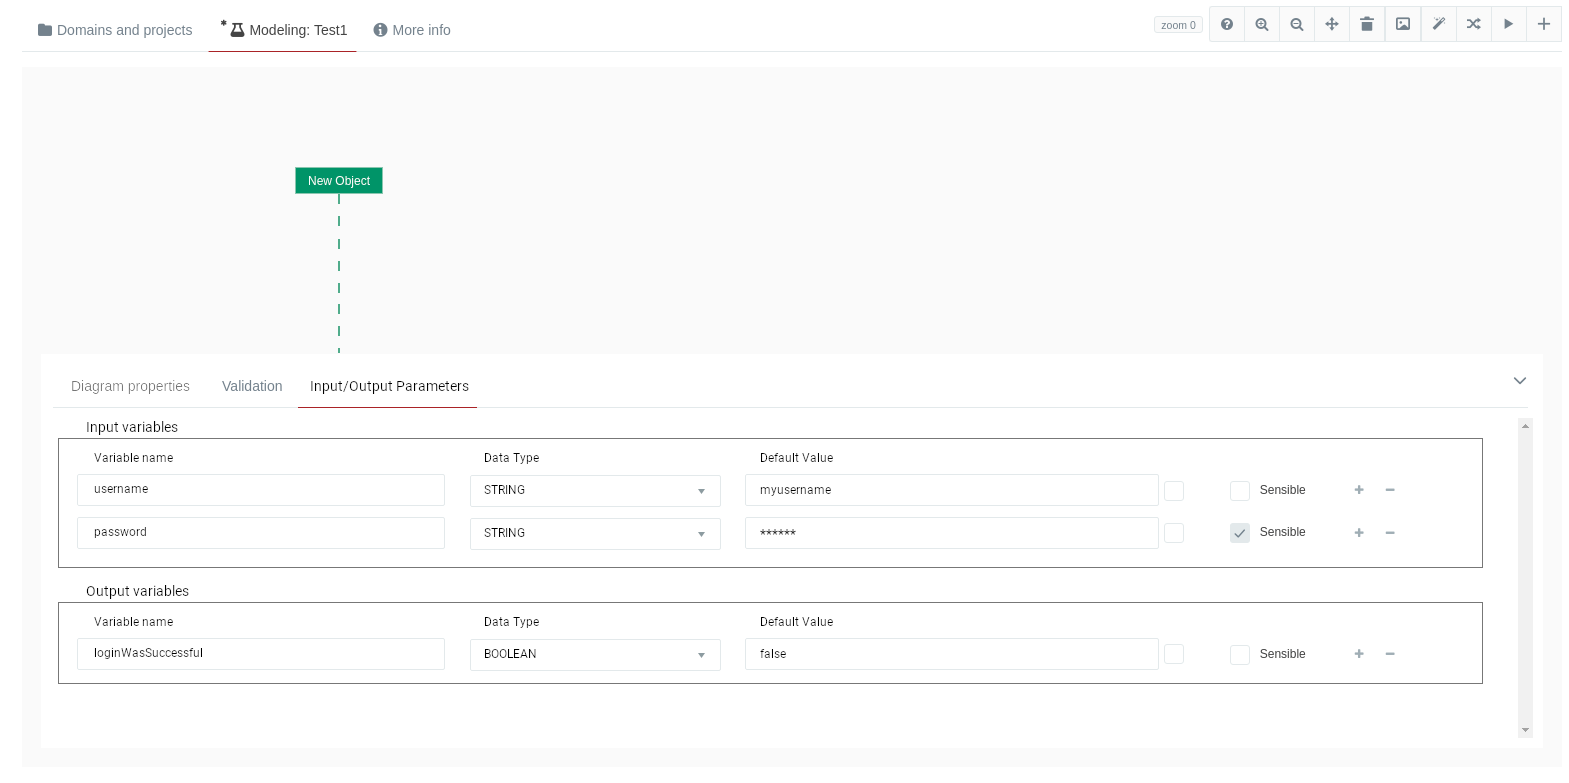This screenshot has width=1569, height=783.
Task: Click the shuffle arrows icon
Action: 1474,24
